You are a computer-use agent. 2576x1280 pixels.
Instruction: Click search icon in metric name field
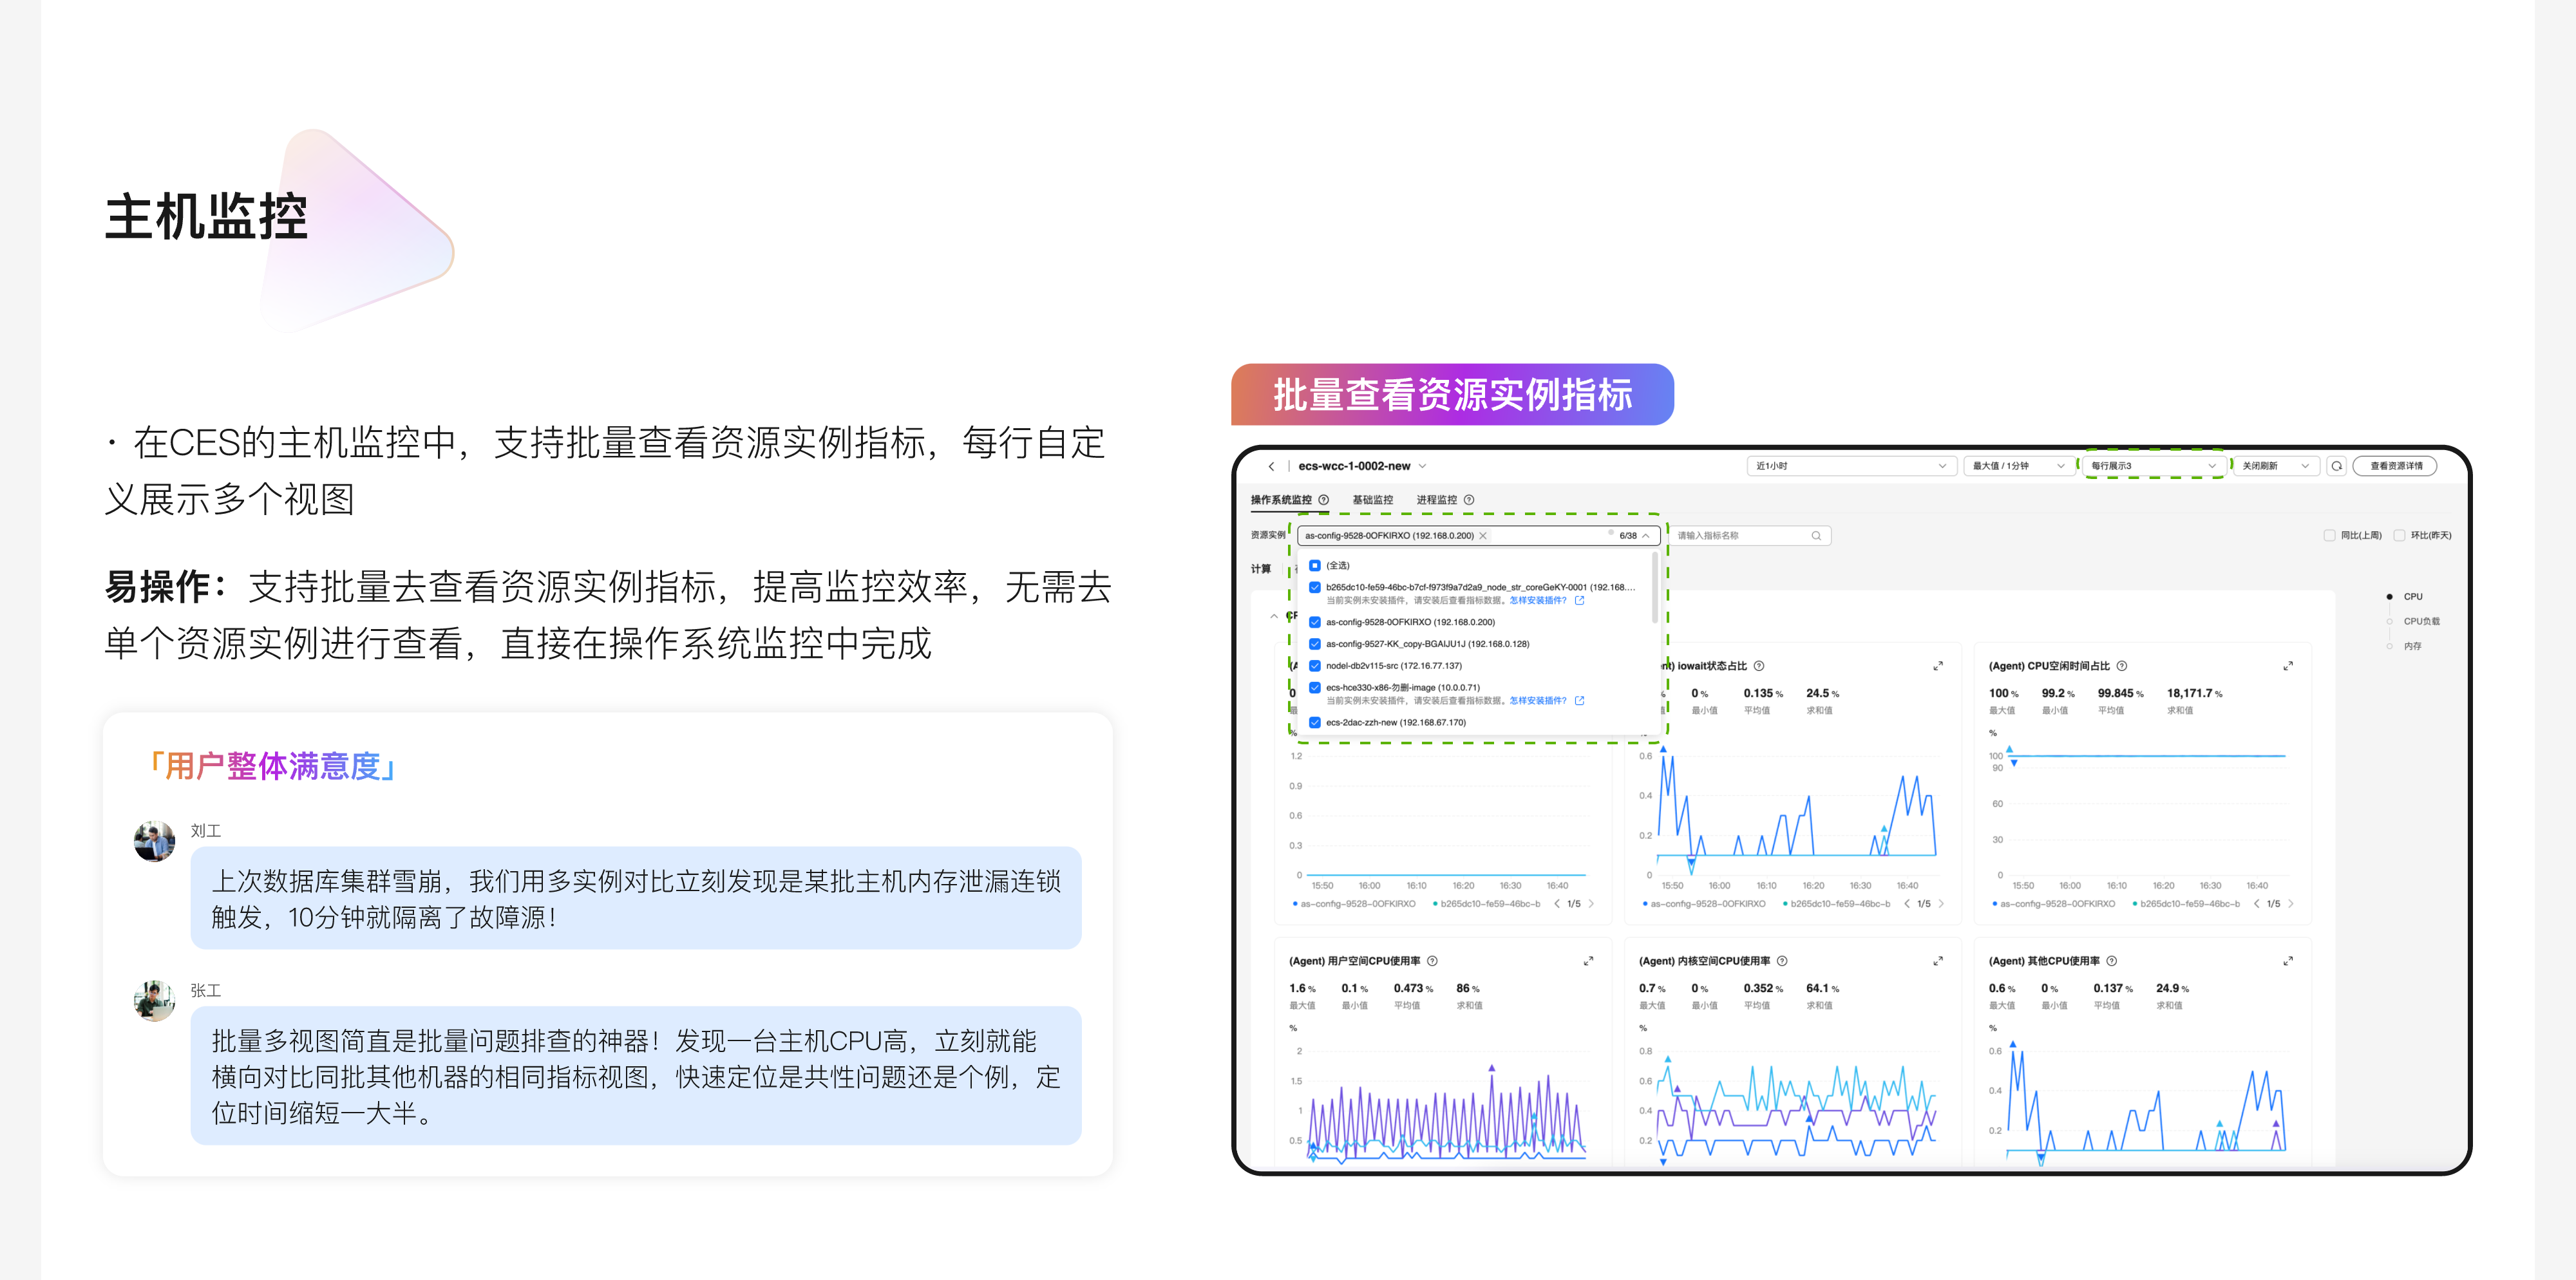(x=1816, y=536)
